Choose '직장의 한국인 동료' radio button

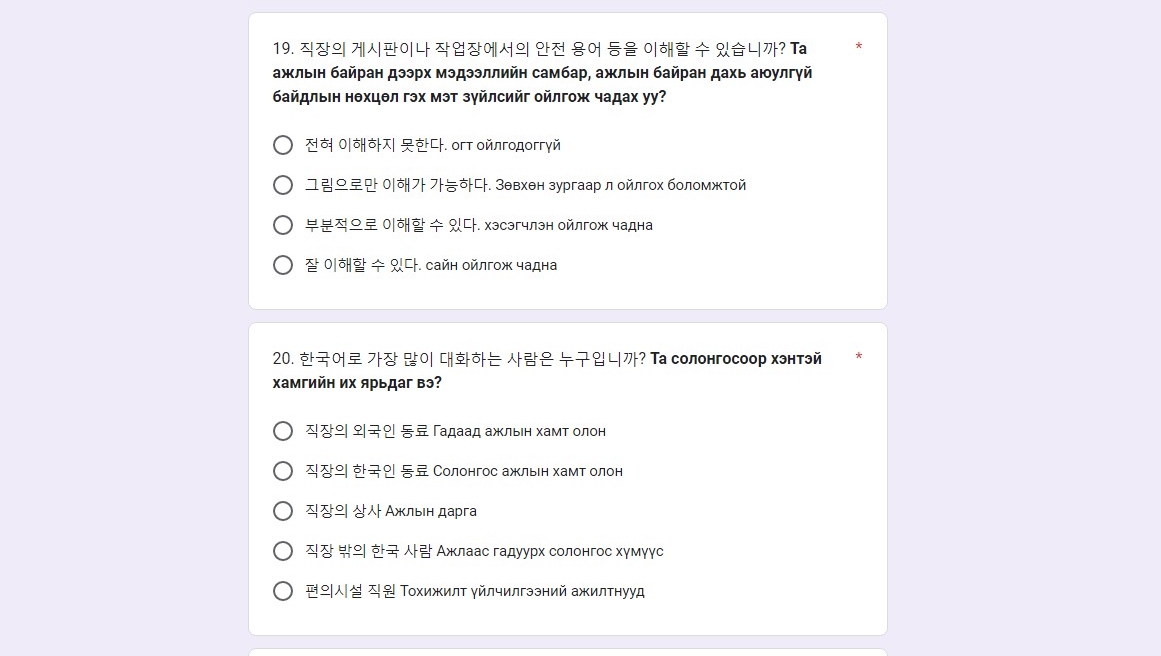[283, 471]
